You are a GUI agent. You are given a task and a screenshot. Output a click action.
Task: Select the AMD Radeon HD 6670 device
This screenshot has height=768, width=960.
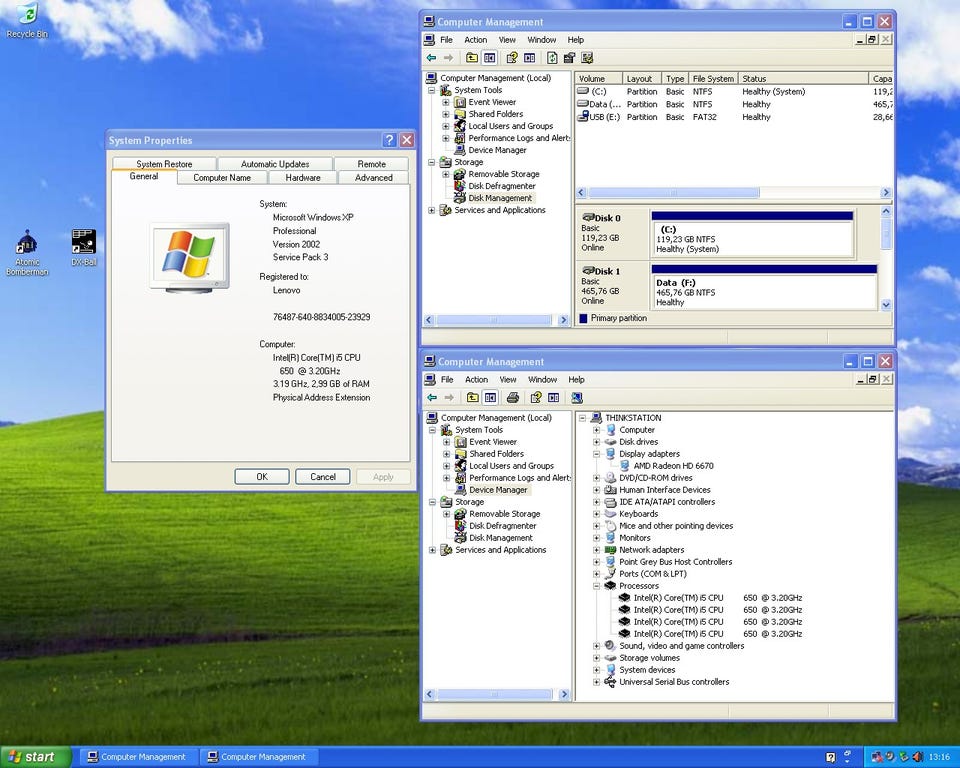coord(672,466)
